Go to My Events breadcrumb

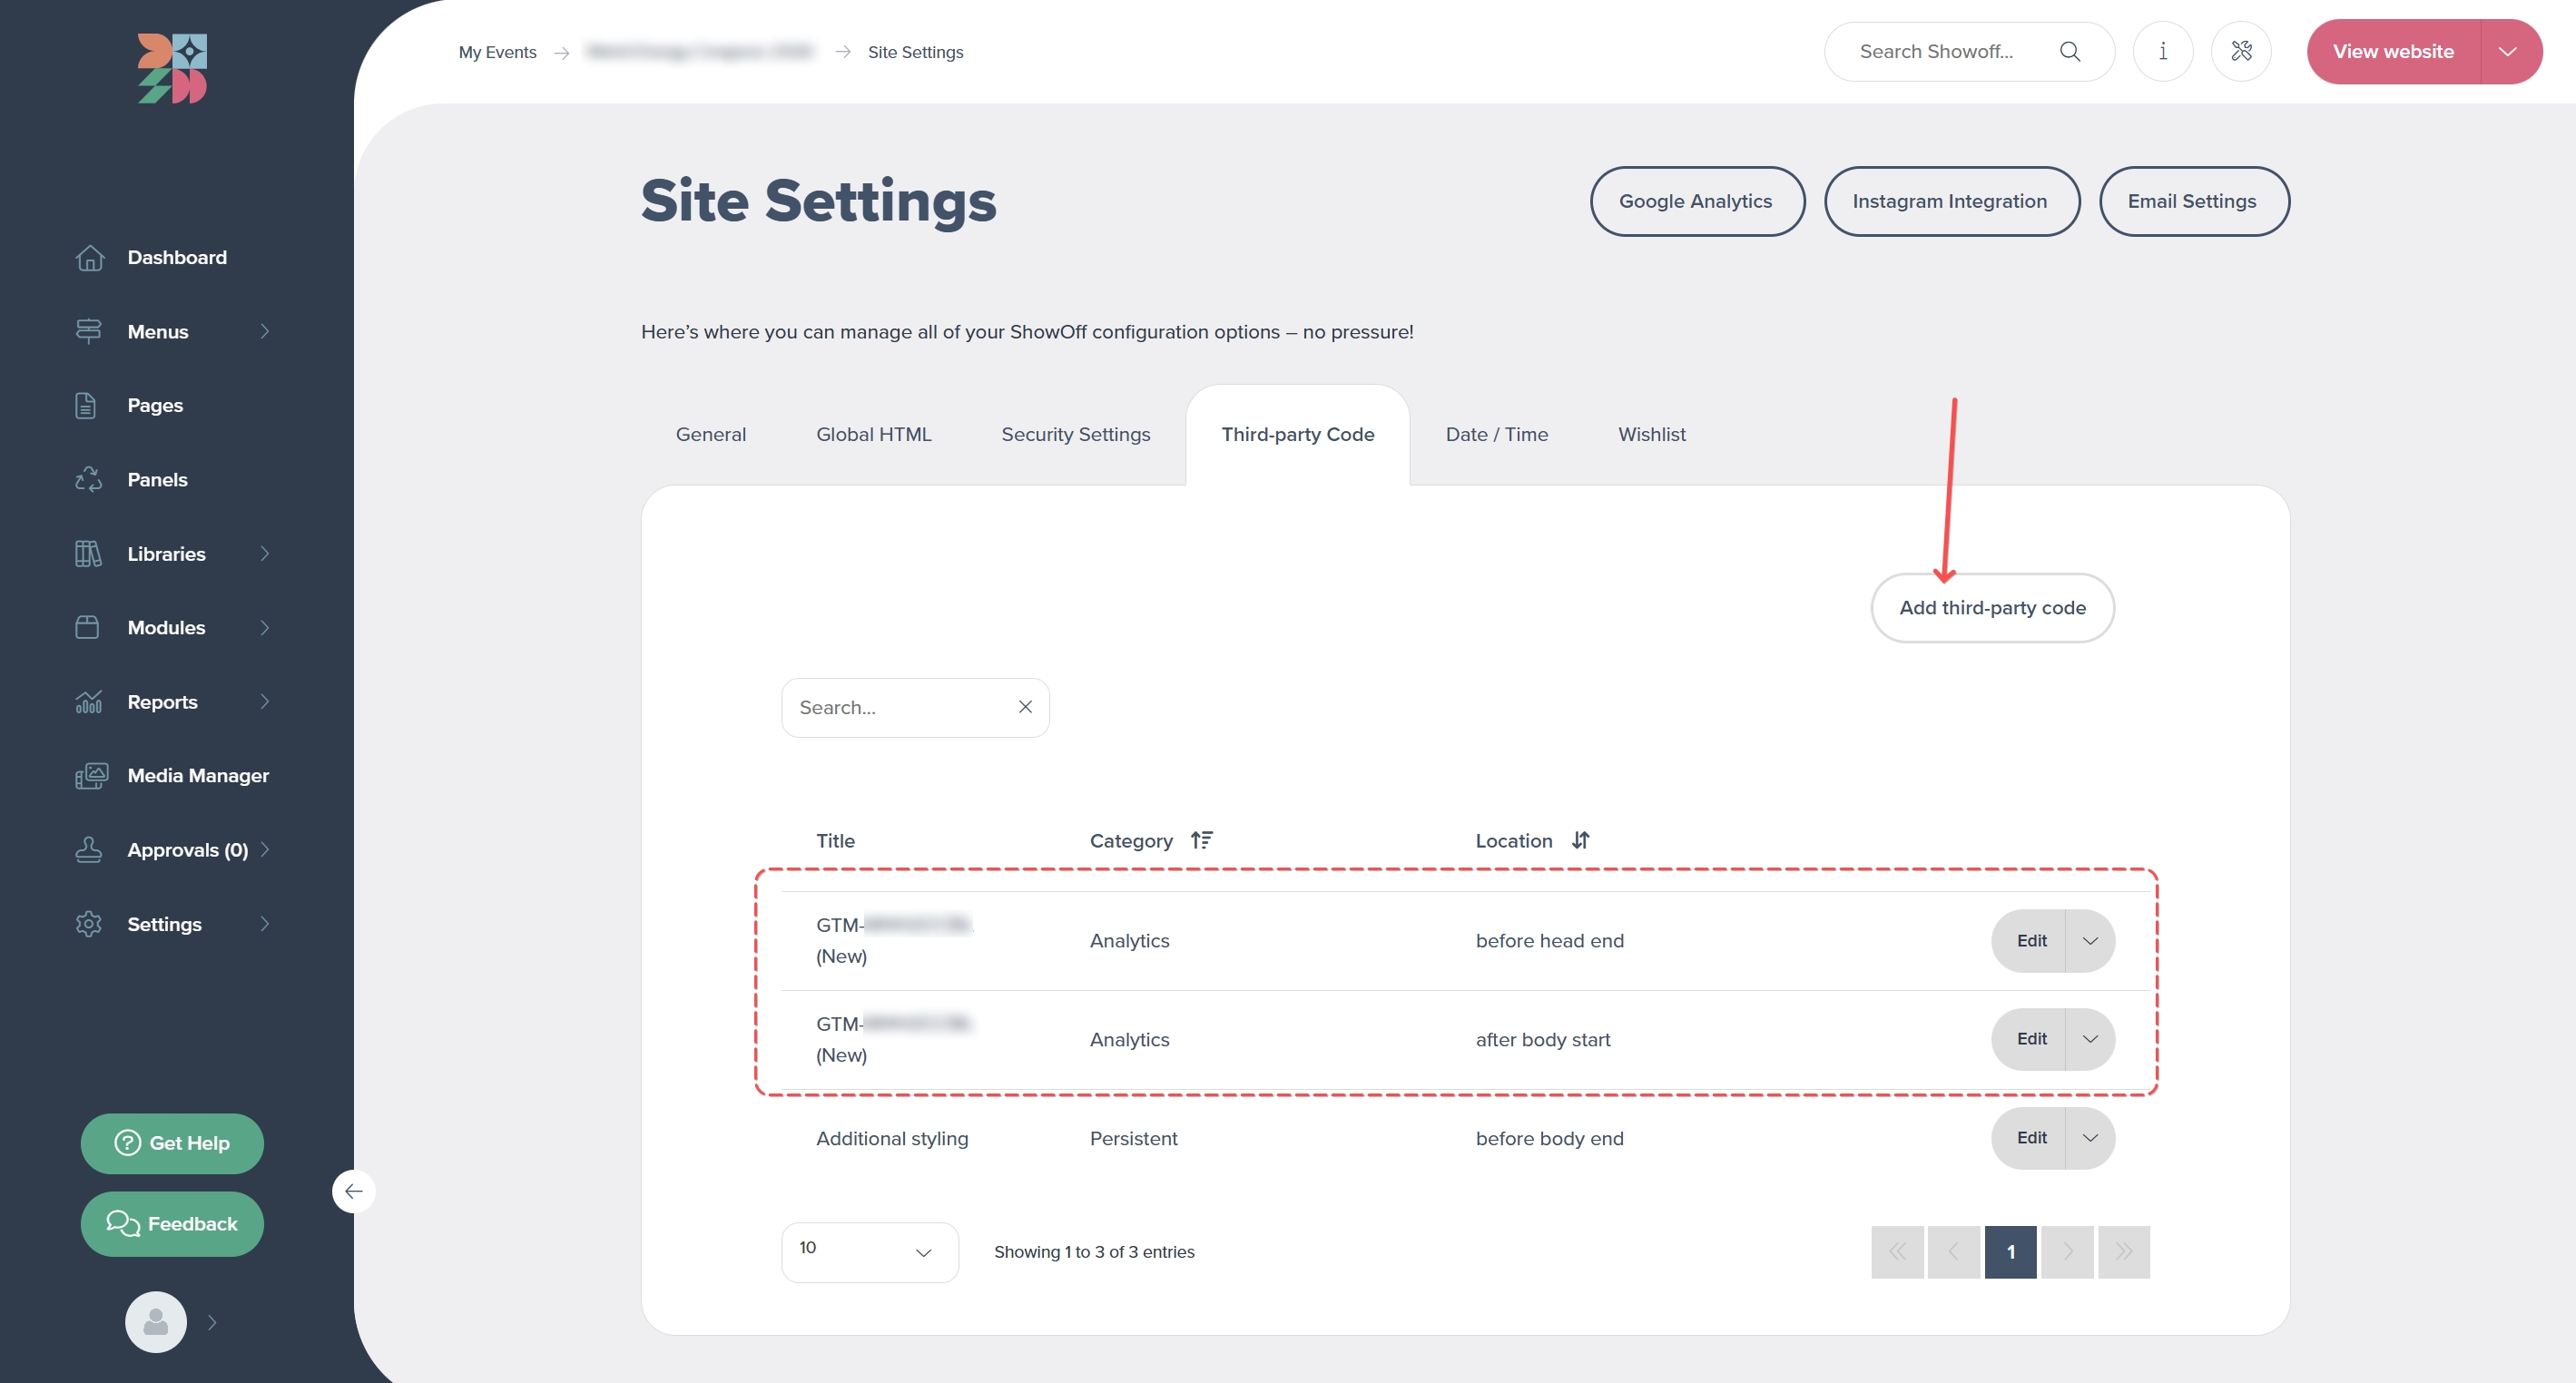tap(497, 52)
